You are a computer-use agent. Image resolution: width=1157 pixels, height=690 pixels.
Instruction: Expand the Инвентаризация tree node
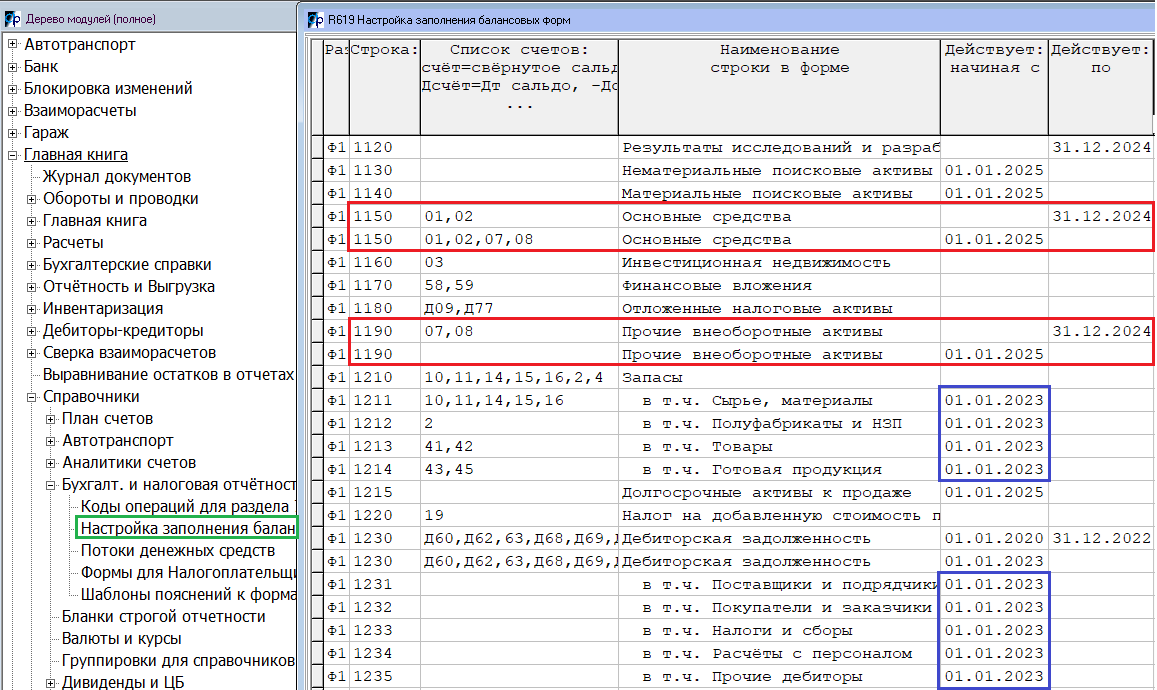(x=32, y=309)
